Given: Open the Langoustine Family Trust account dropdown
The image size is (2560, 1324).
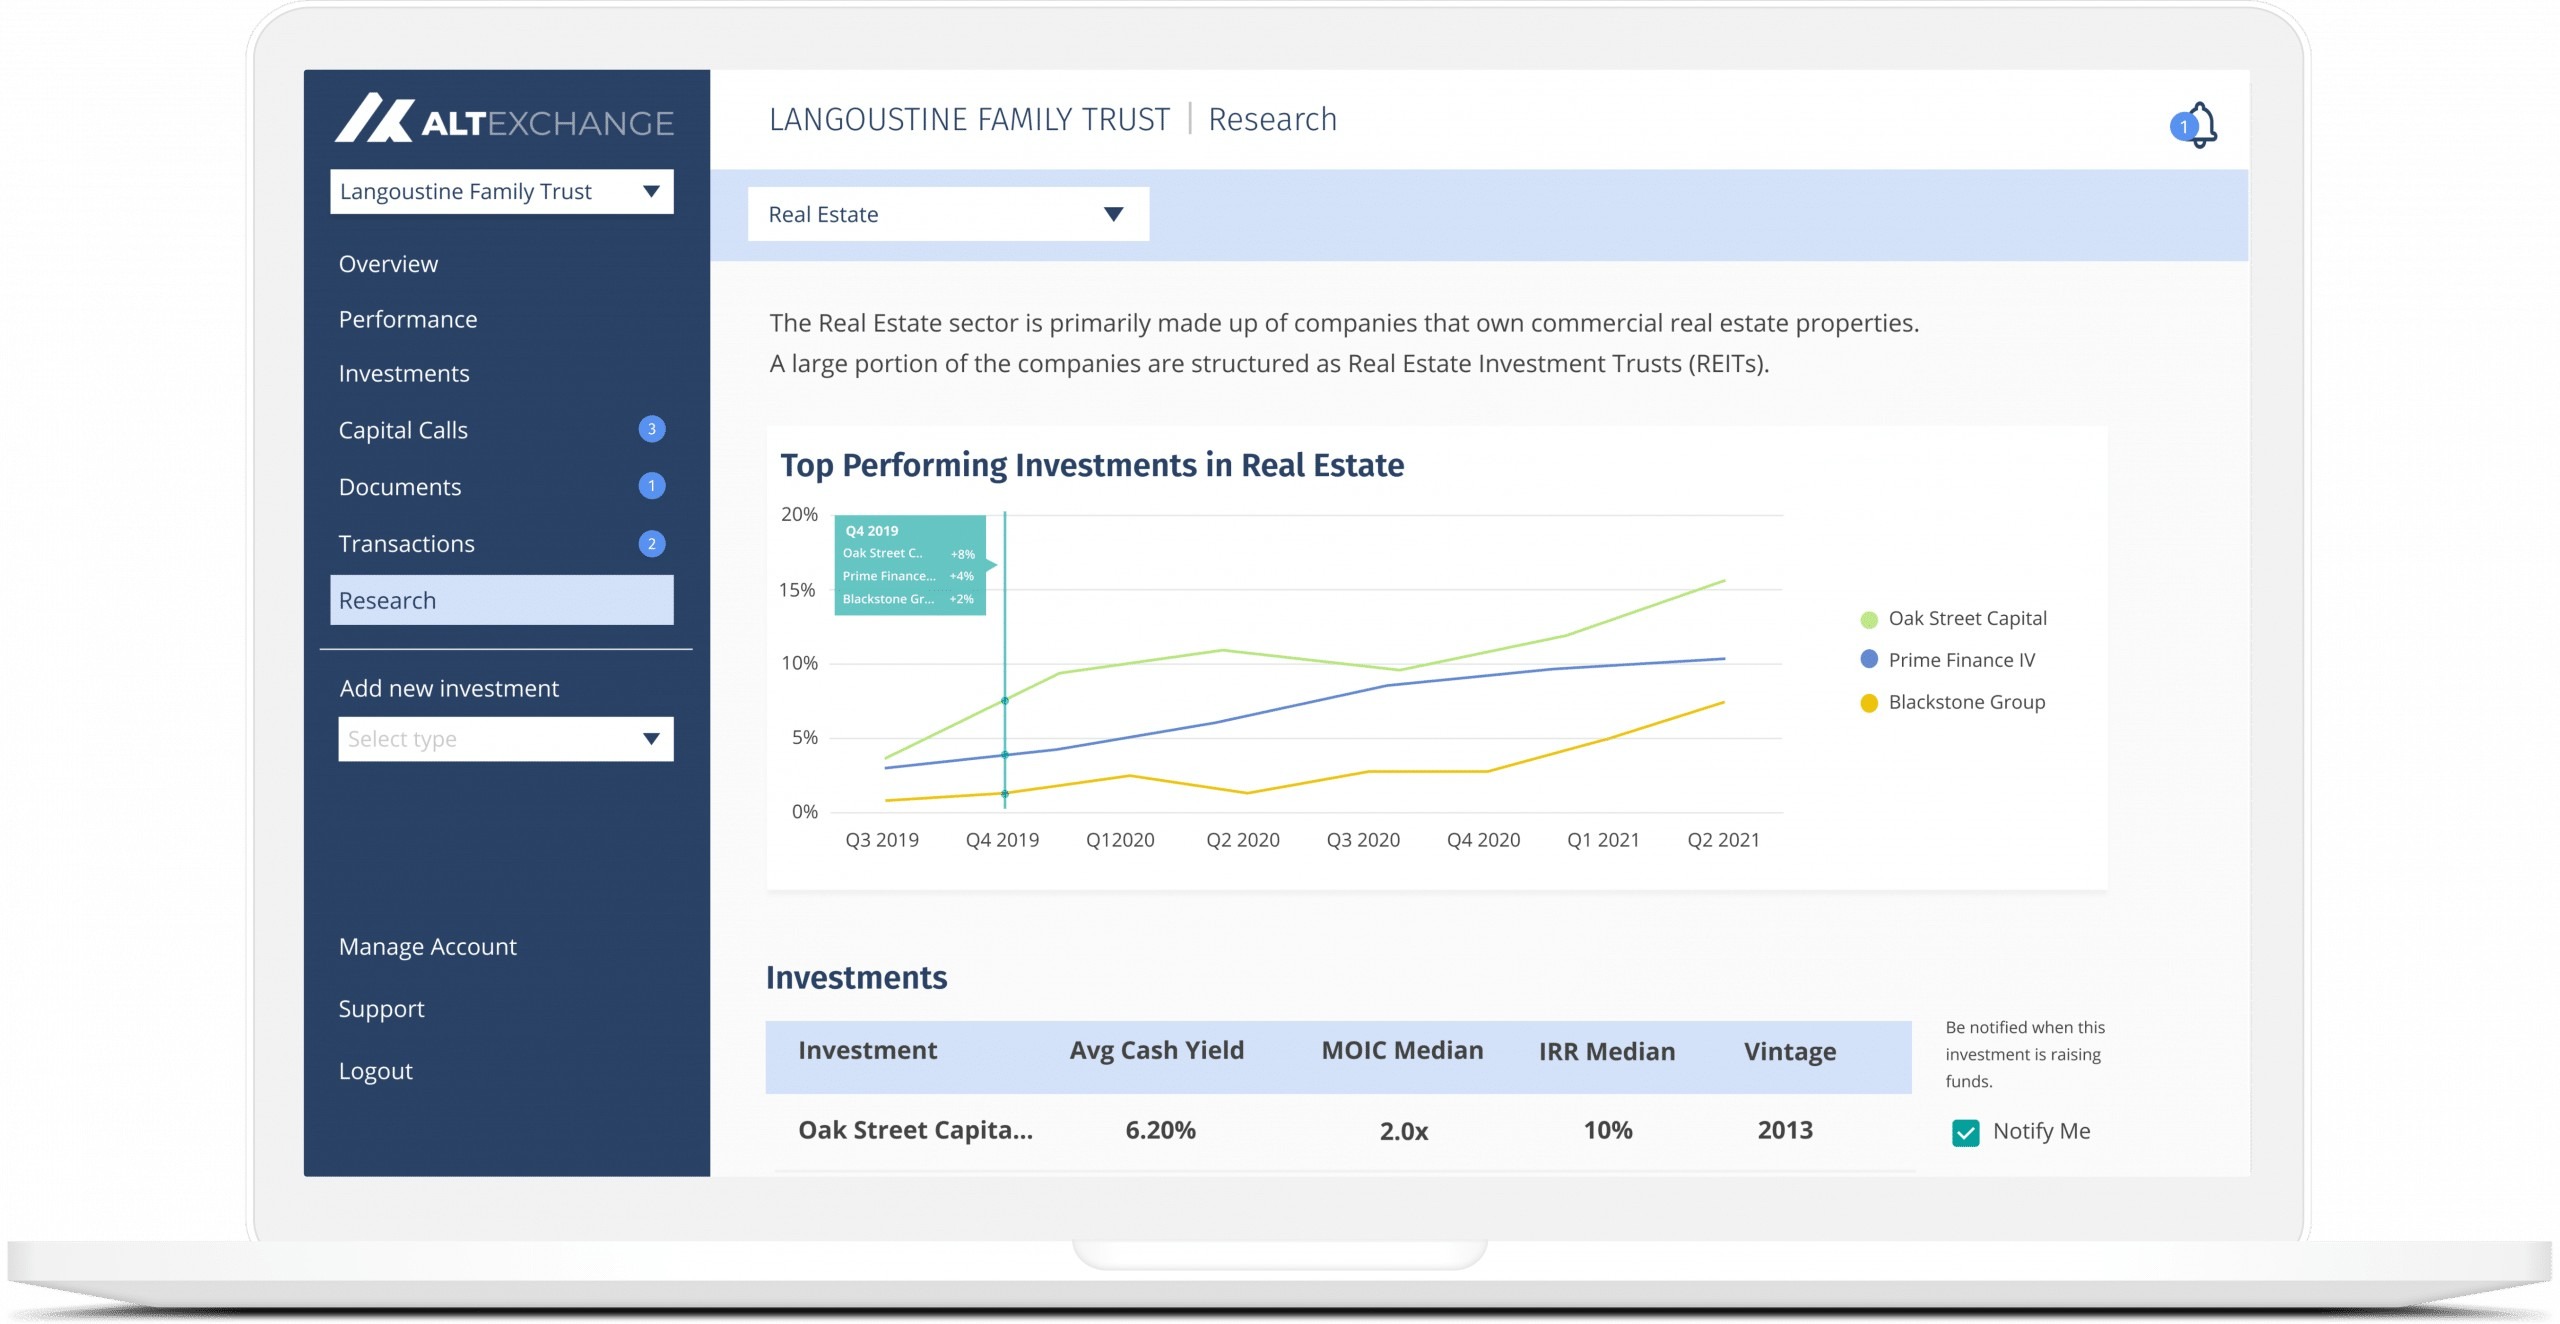Looking at the screenshot, I should (502, 191).
